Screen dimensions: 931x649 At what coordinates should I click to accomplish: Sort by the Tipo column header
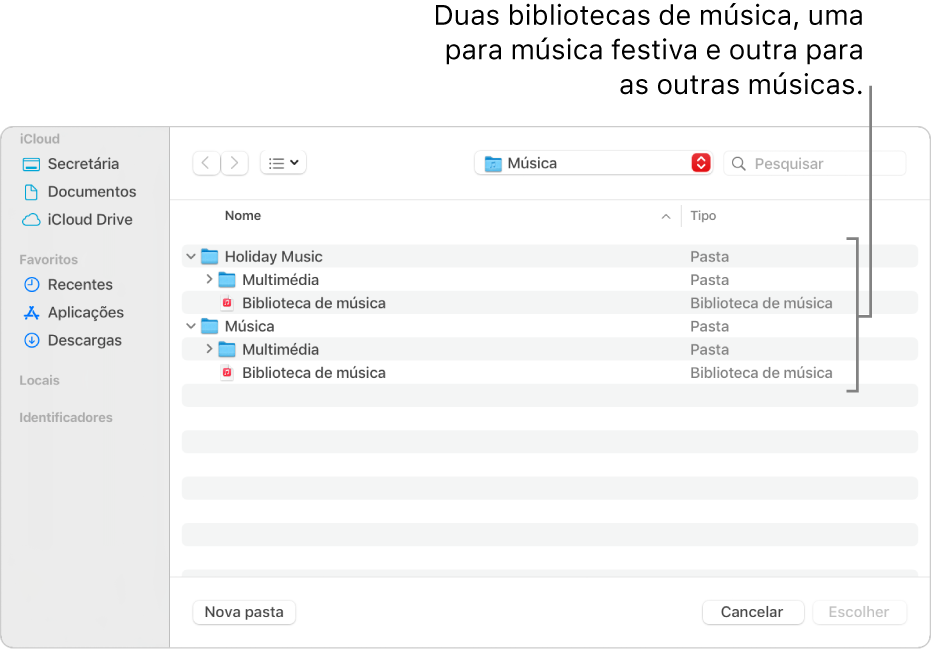click(703, 216)
